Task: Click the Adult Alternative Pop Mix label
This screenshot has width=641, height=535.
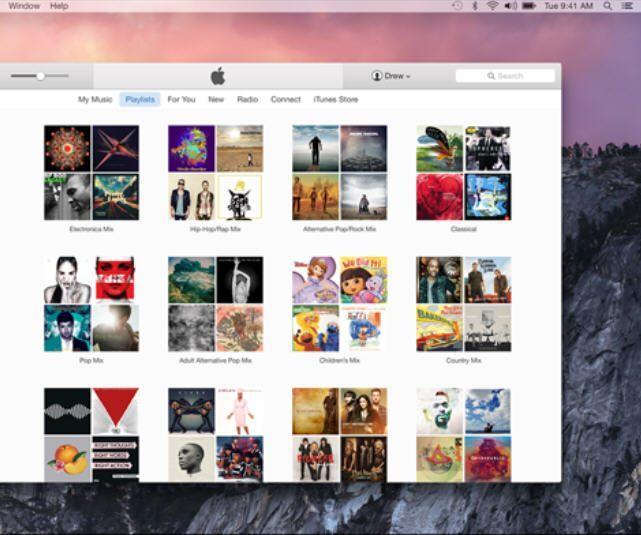Action: coord(215,360)
